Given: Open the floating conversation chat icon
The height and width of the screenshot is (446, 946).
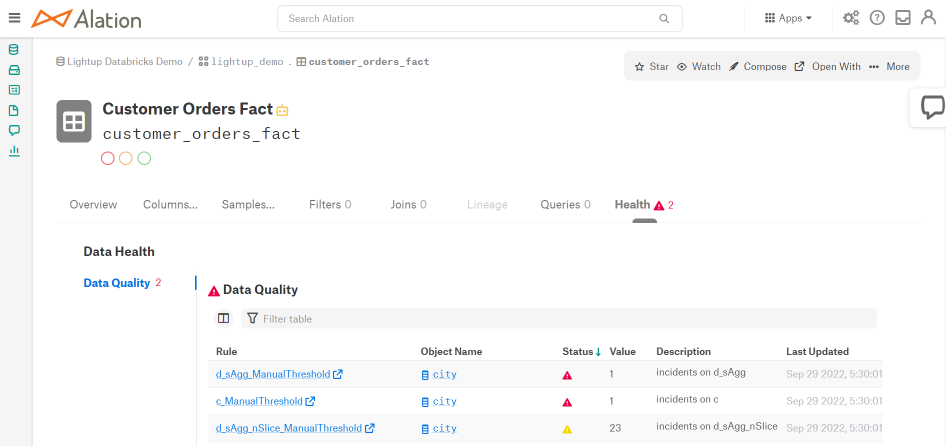Looking at the screenshot, I should 932,108.
